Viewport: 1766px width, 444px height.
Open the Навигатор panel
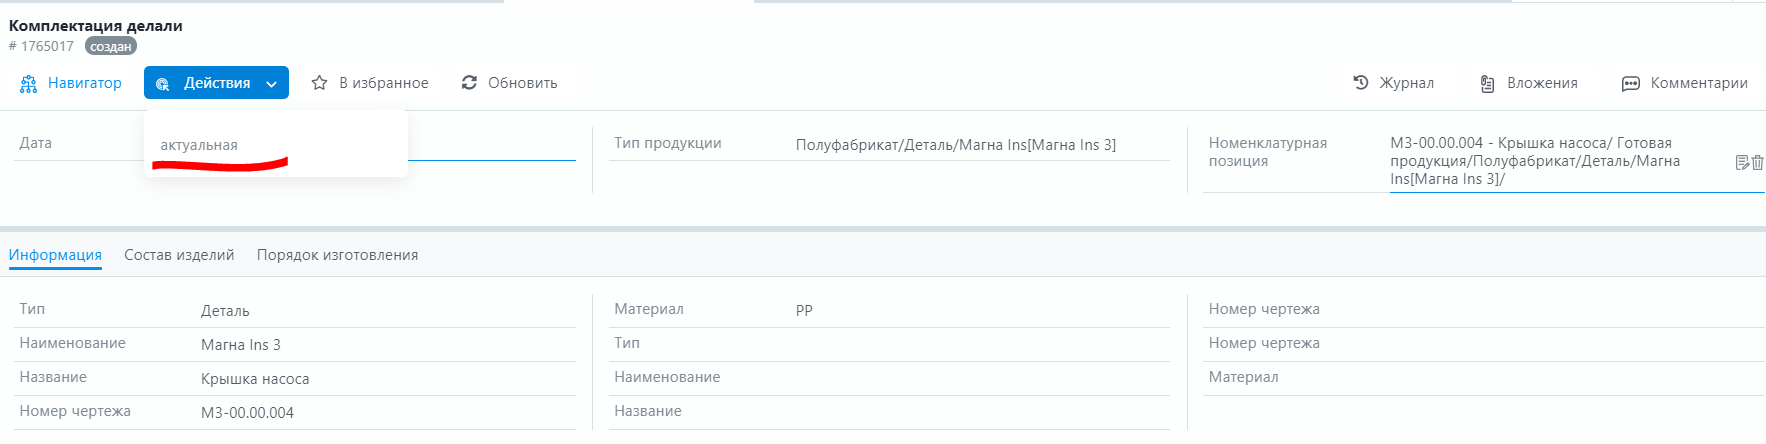point(71,83)
